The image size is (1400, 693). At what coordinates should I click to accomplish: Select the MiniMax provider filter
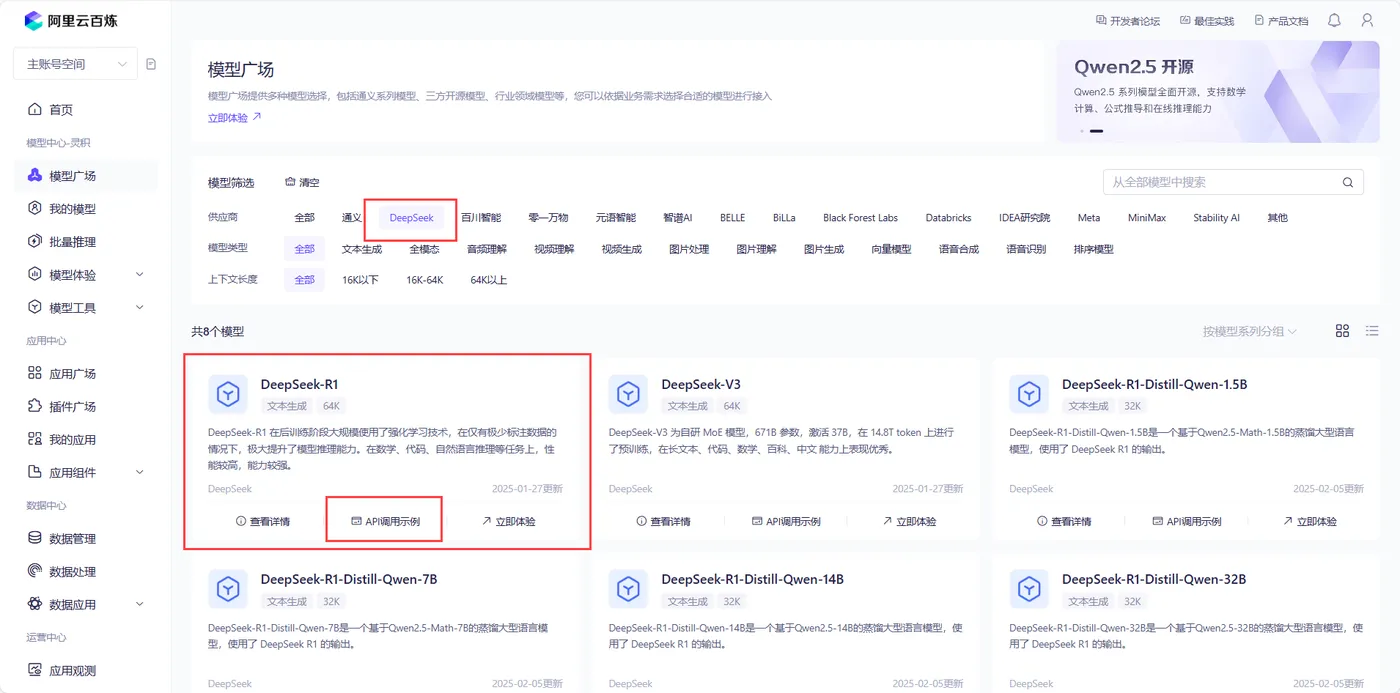click(1147, 218)
